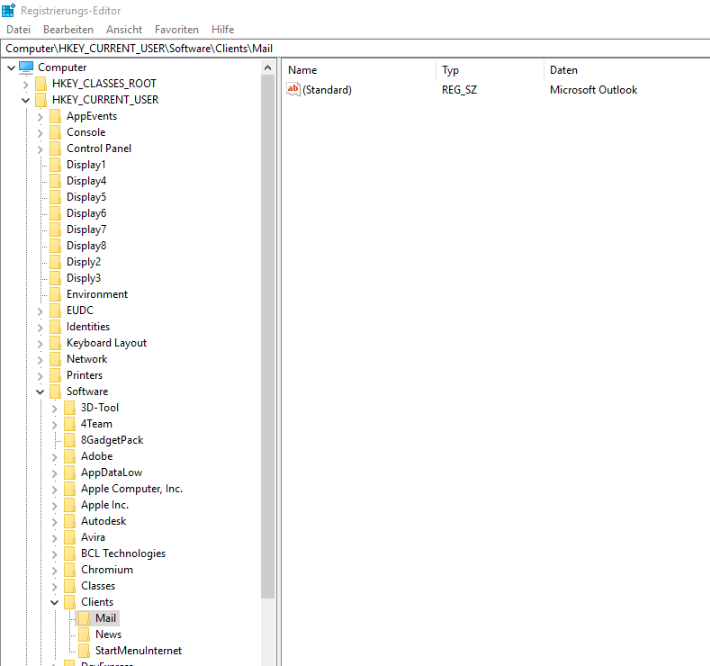Click the REG_SZ type cell
710x666 pixels.
pos(459,90)
